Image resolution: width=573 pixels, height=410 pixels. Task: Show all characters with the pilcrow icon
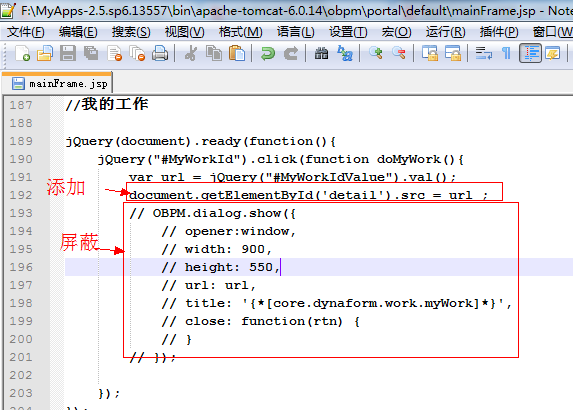pyautogui.click(x=506, y=53)
